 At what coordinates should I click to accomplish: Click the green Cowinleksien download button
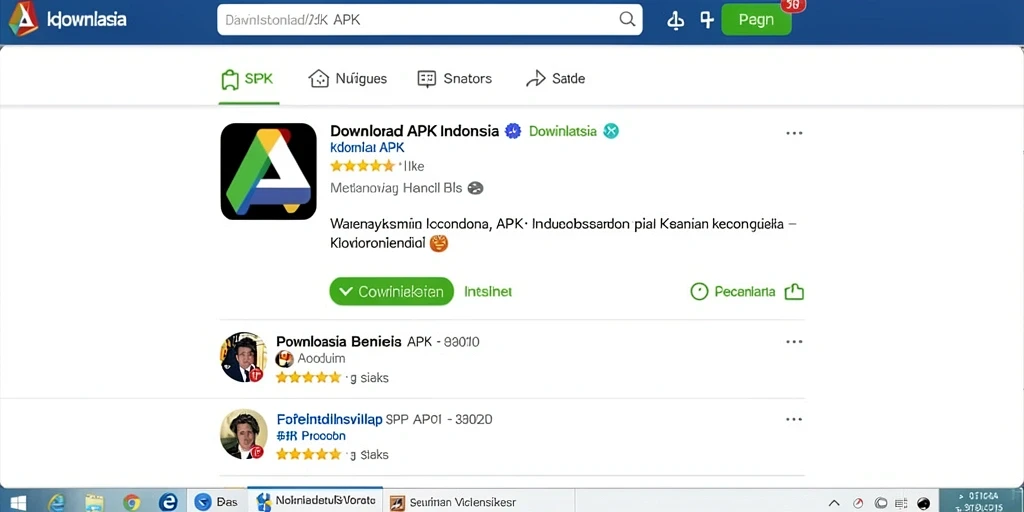(391, 291)
